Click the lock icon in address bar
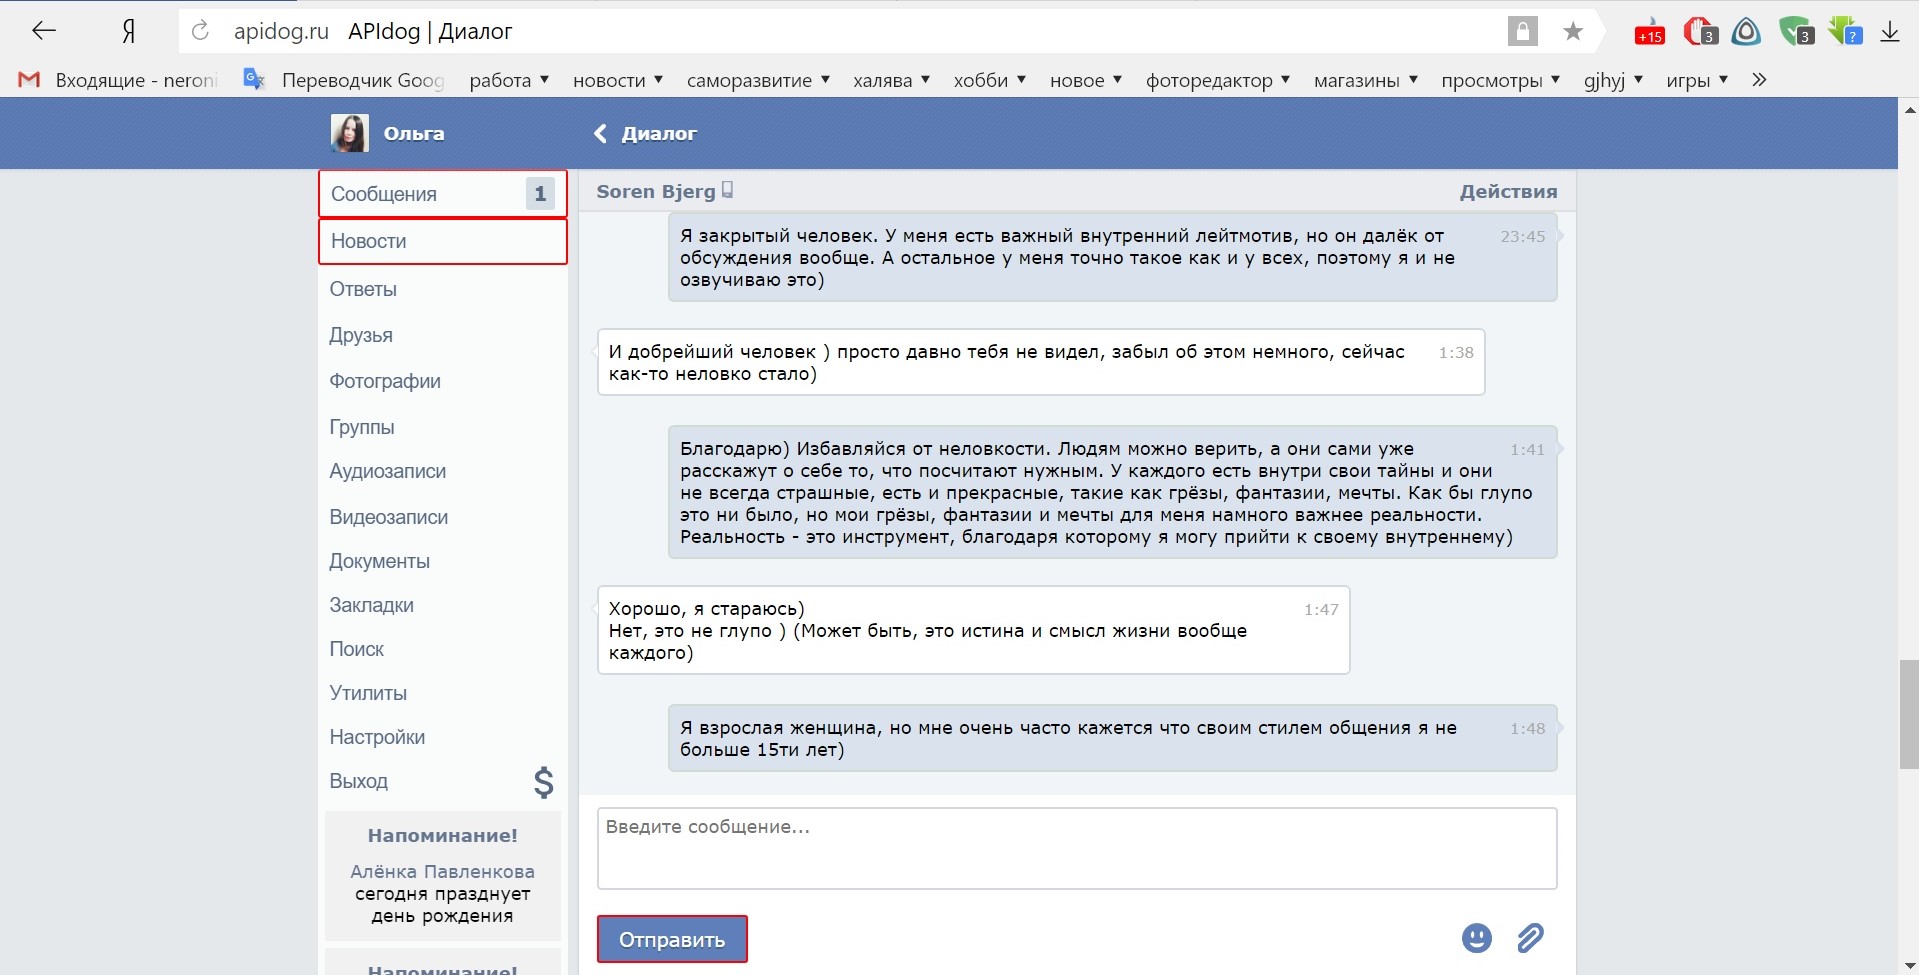The width and height of the screenshot is (1919, 975). coord(1522,32)
